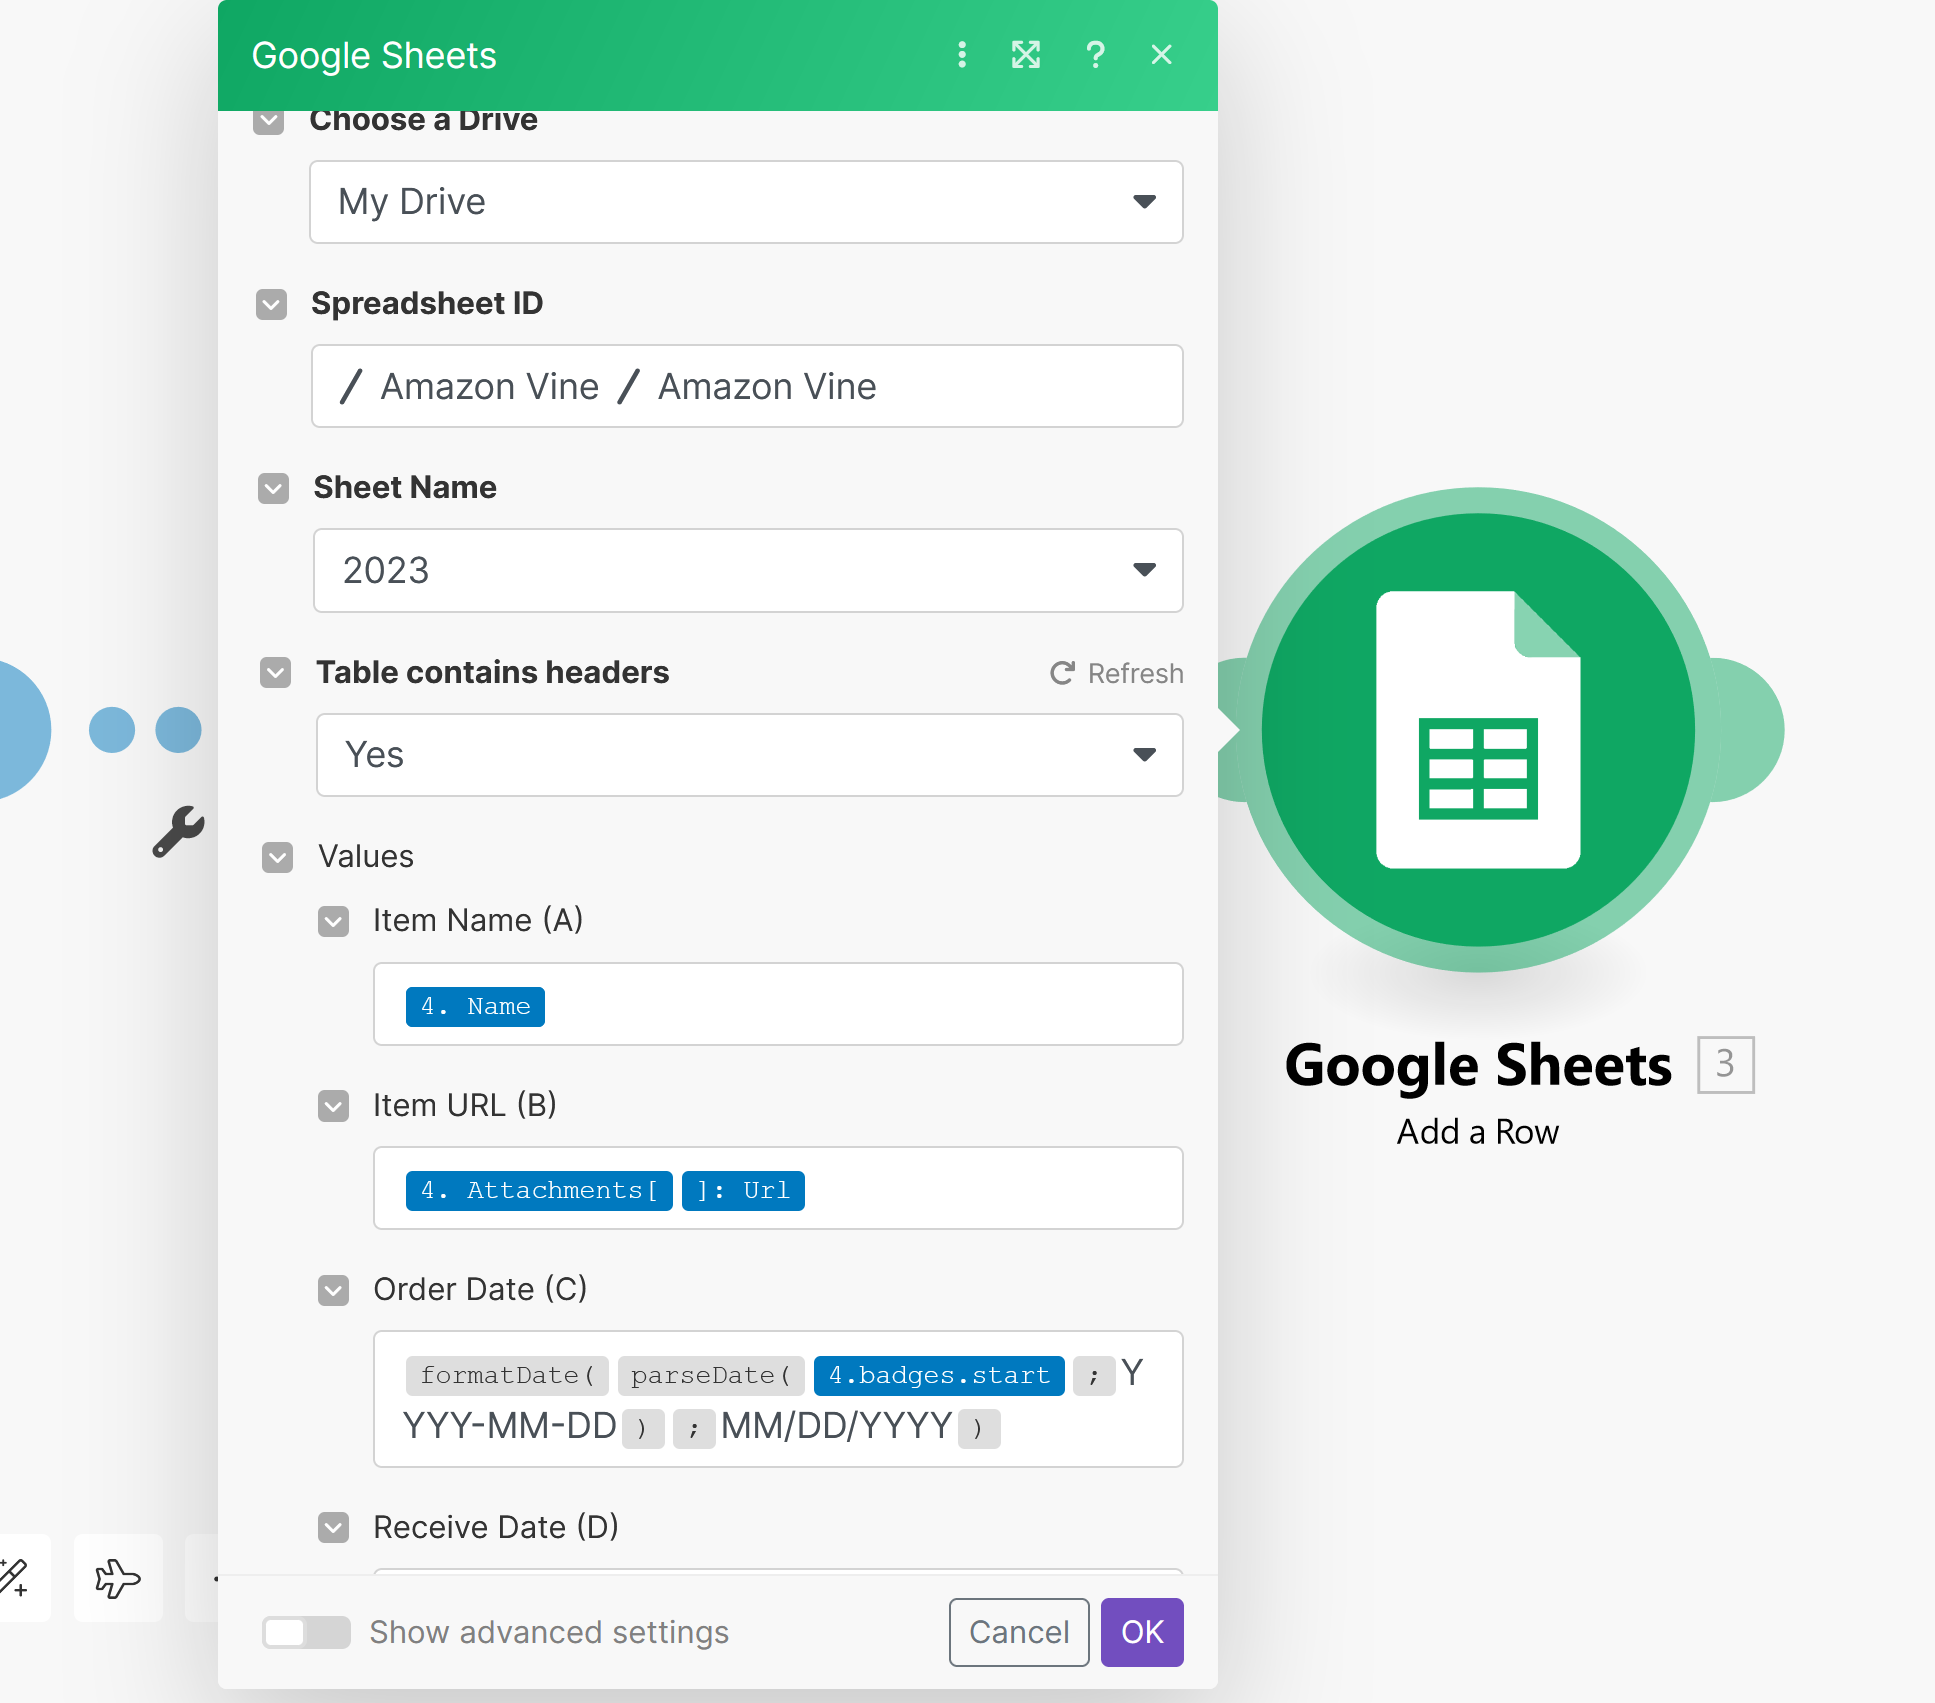The height and width of the screenshot is (1703, 1935).
Task: Open the Sheet Name 2023 dropdown
Action: click(x=747, y=570)
